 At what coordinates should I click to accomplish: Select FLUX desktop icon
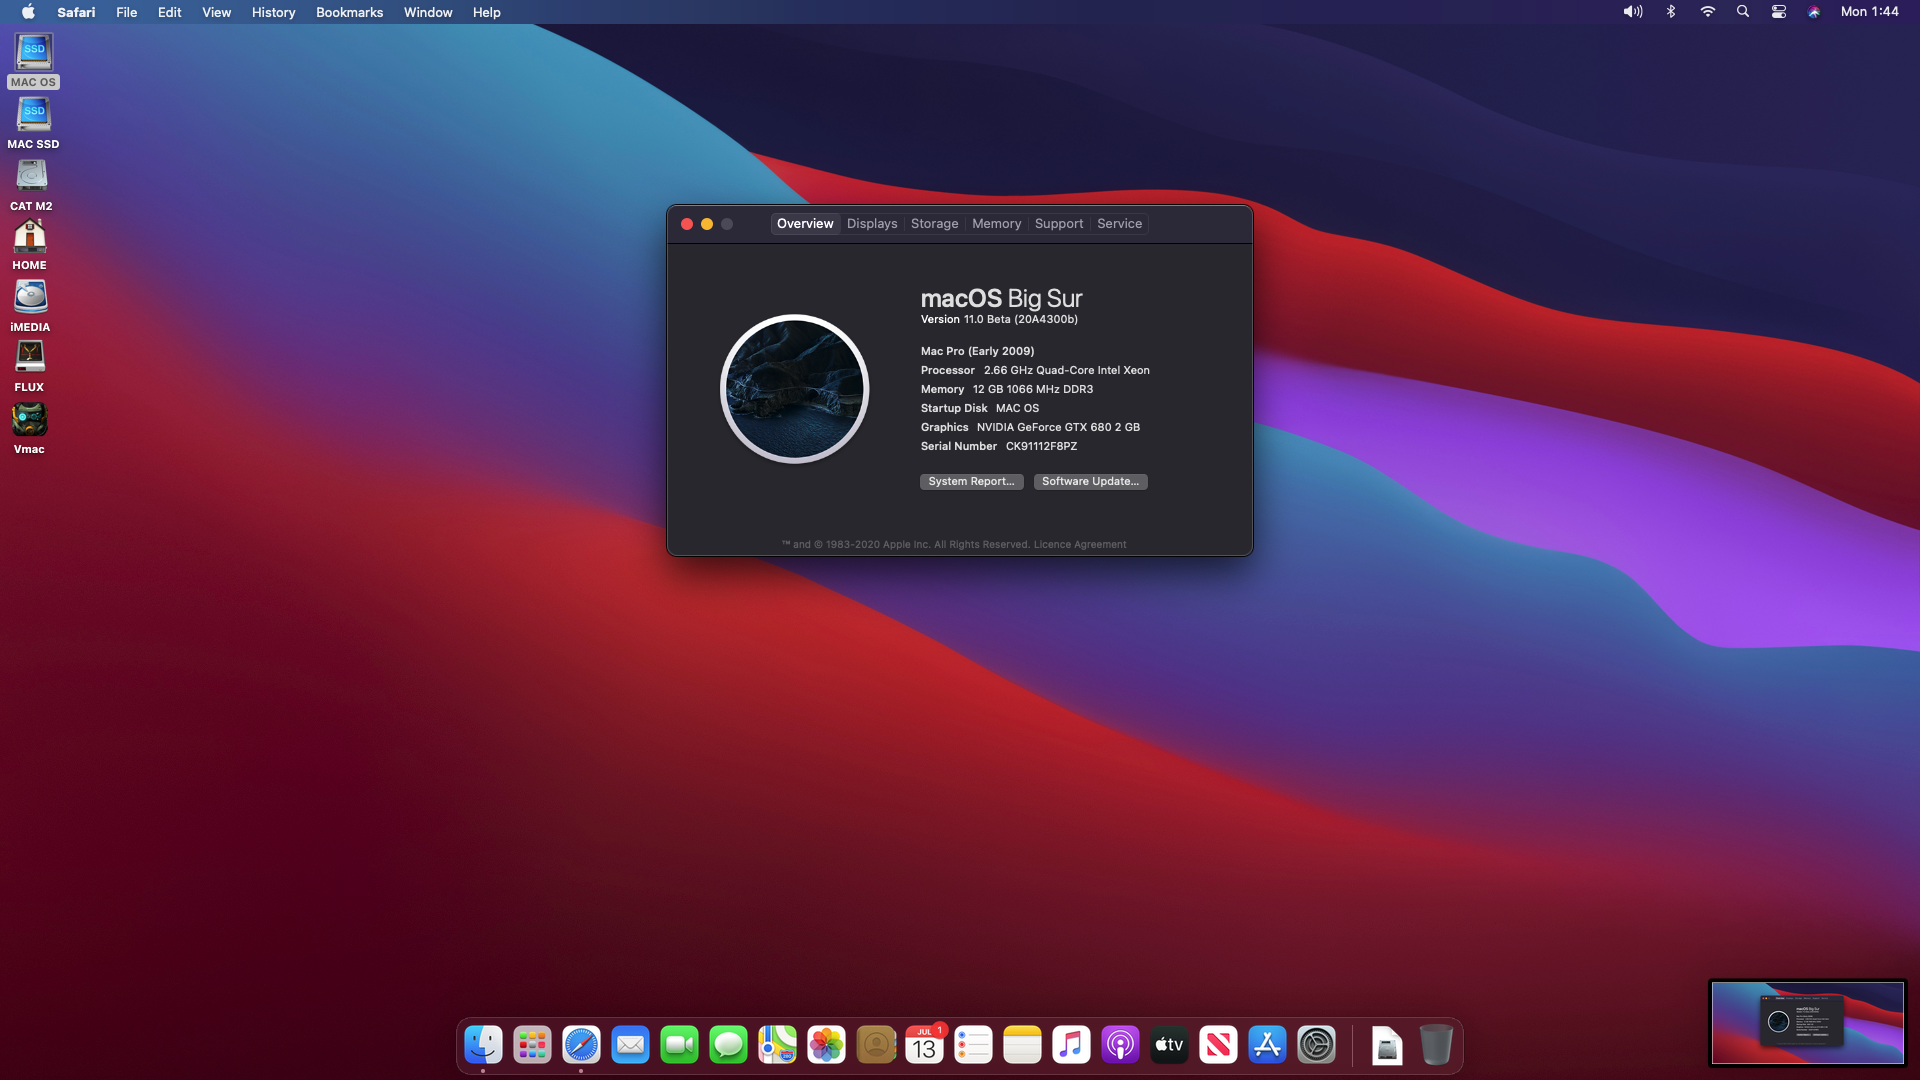(29, 366)
